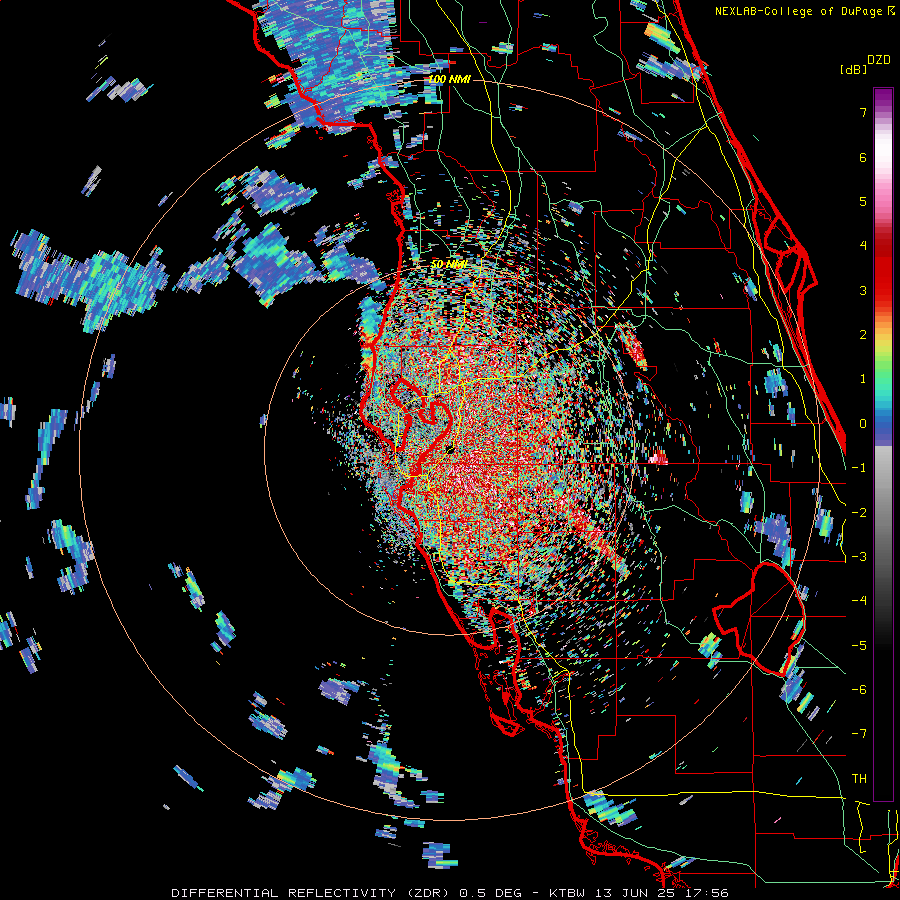Click the 1 value on the scale
Viewport: 900px width, 900px height.
tap(863, 379)
